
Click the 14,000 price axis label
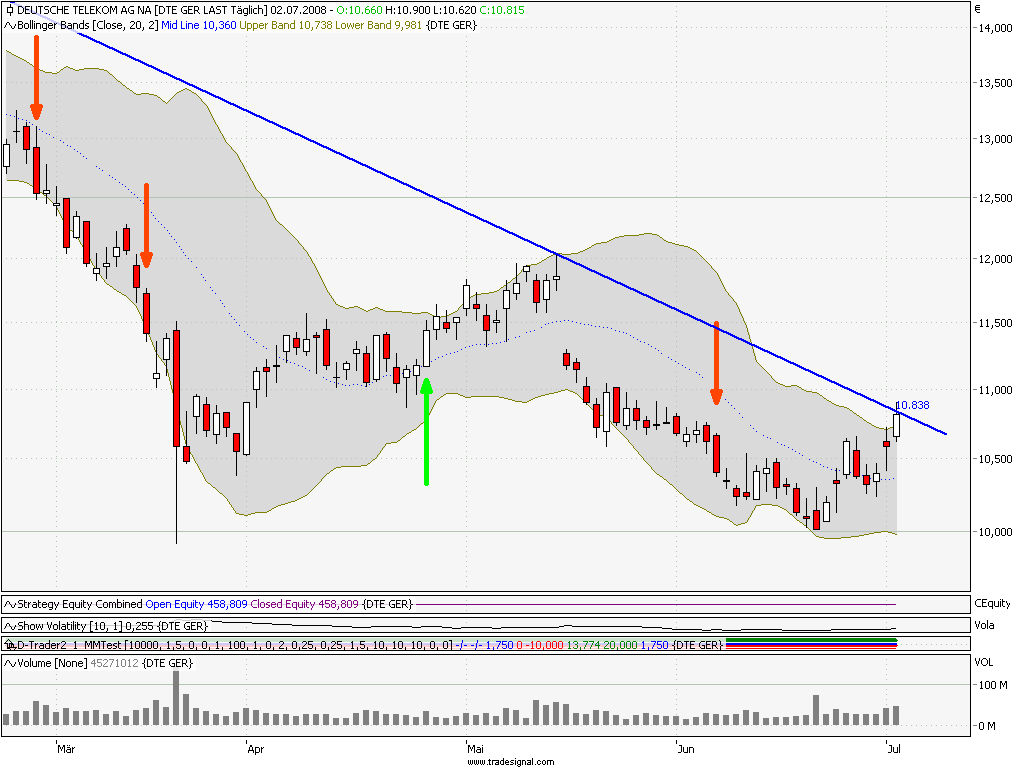pyautogui.click(x=995, y=28)
